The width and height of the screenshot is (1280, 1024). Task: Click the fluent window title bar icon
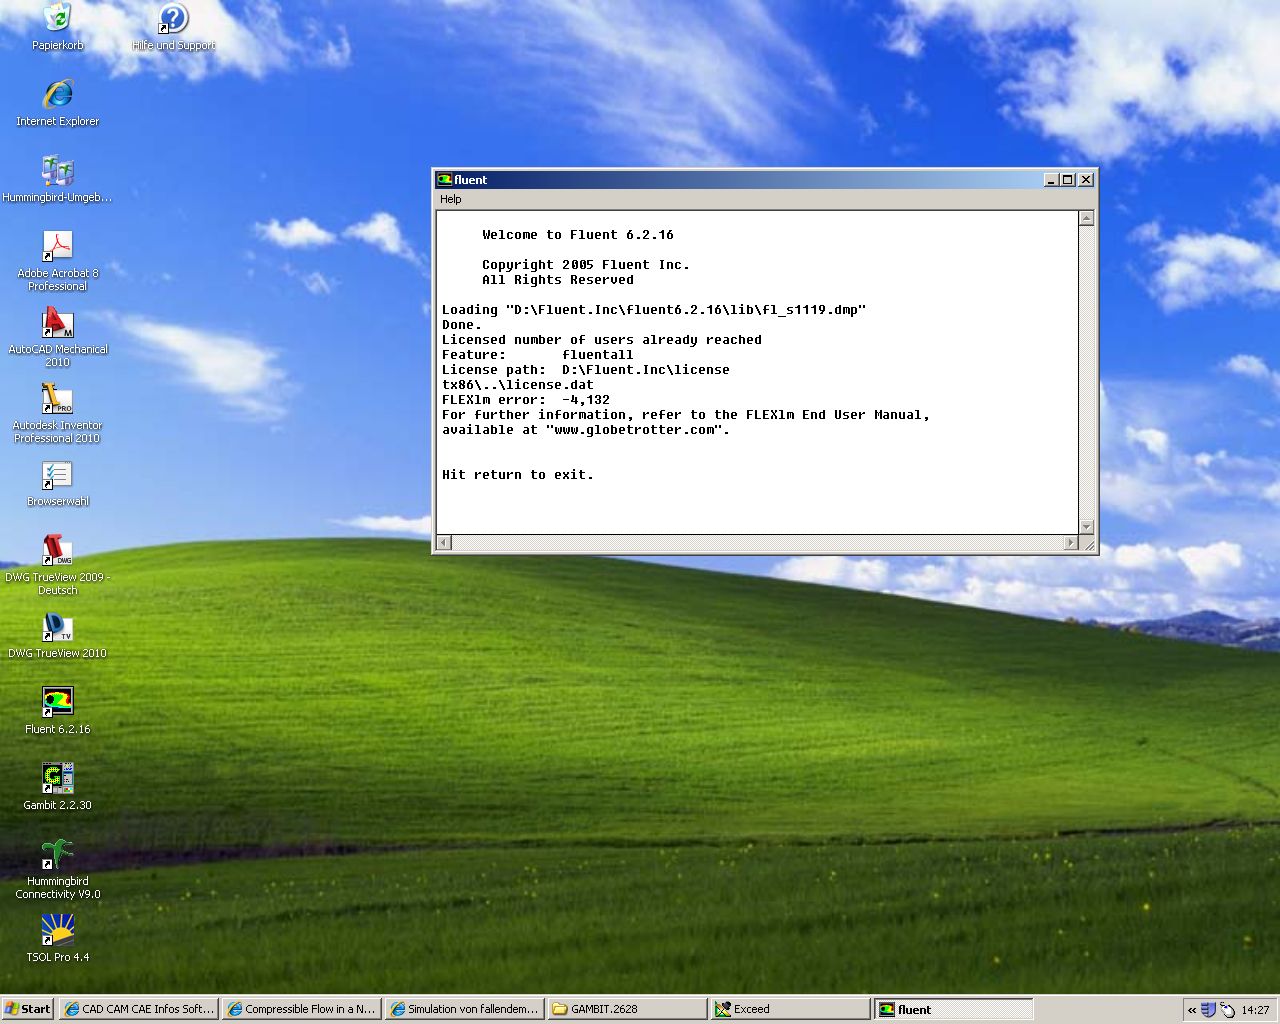click(x=444, y=180)
